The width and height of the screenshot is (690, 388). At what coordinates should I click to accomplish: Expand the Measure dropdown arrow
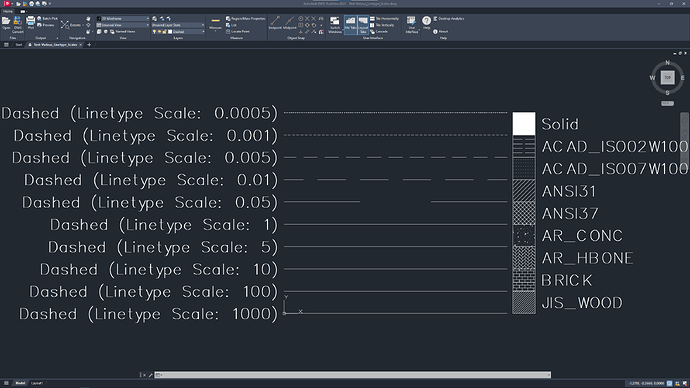coord(215,31)
